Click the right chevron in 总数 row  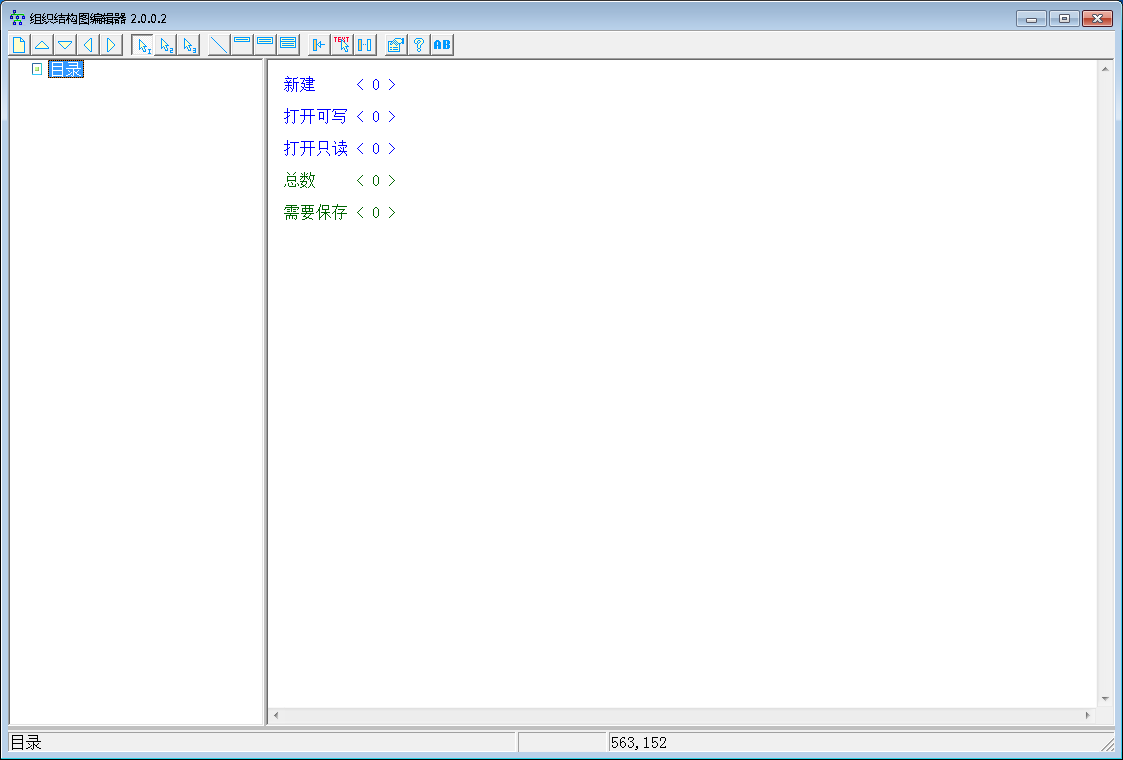pyautogui.click(x=392, y=181)
